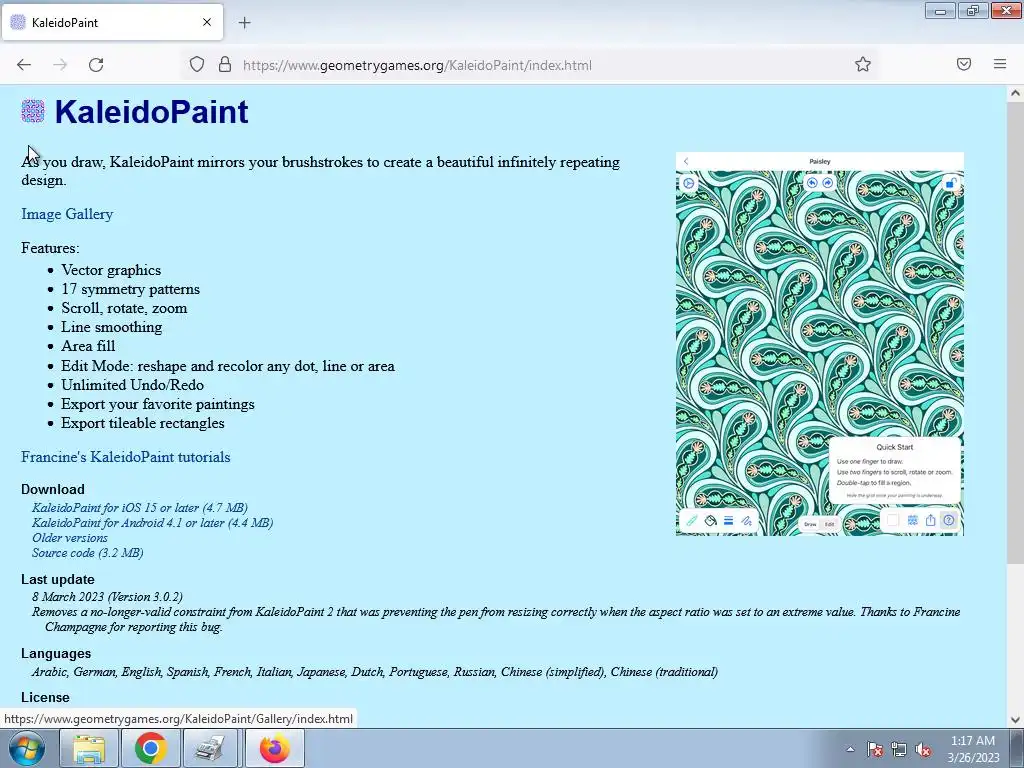
Task: Open the printer/fax taskbar application
Action: pos(212,748)
